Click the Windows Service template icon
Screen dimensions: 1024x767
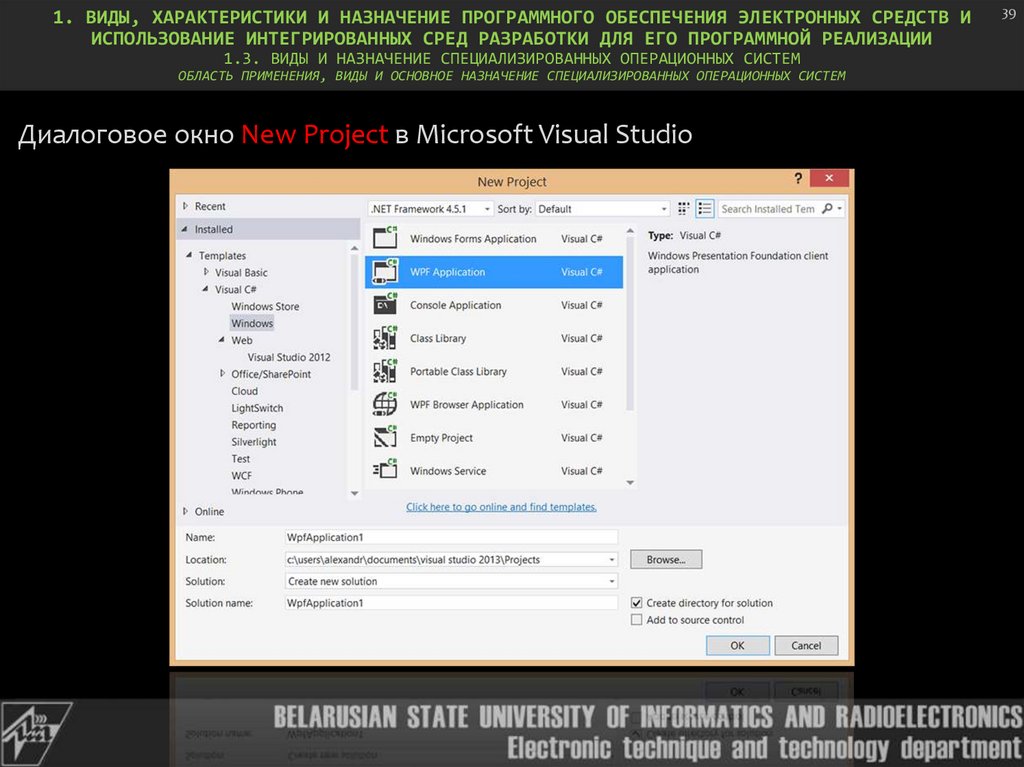(385, 470)
